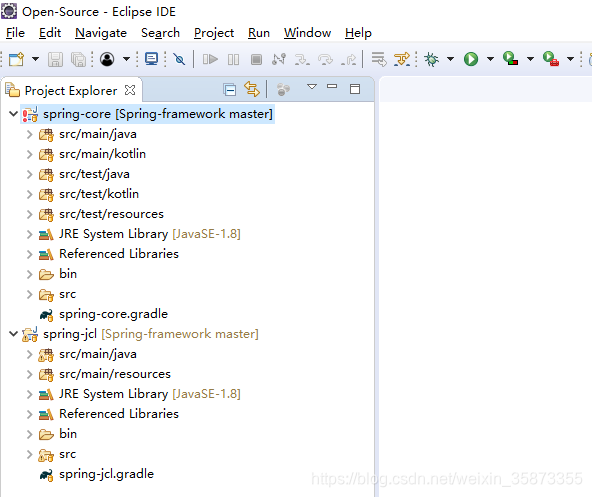Image resolution: width=592 pixels, height=497 pixels.
Task: Select the spring-jcl.gradle file
Action: [x=106, y=474]
